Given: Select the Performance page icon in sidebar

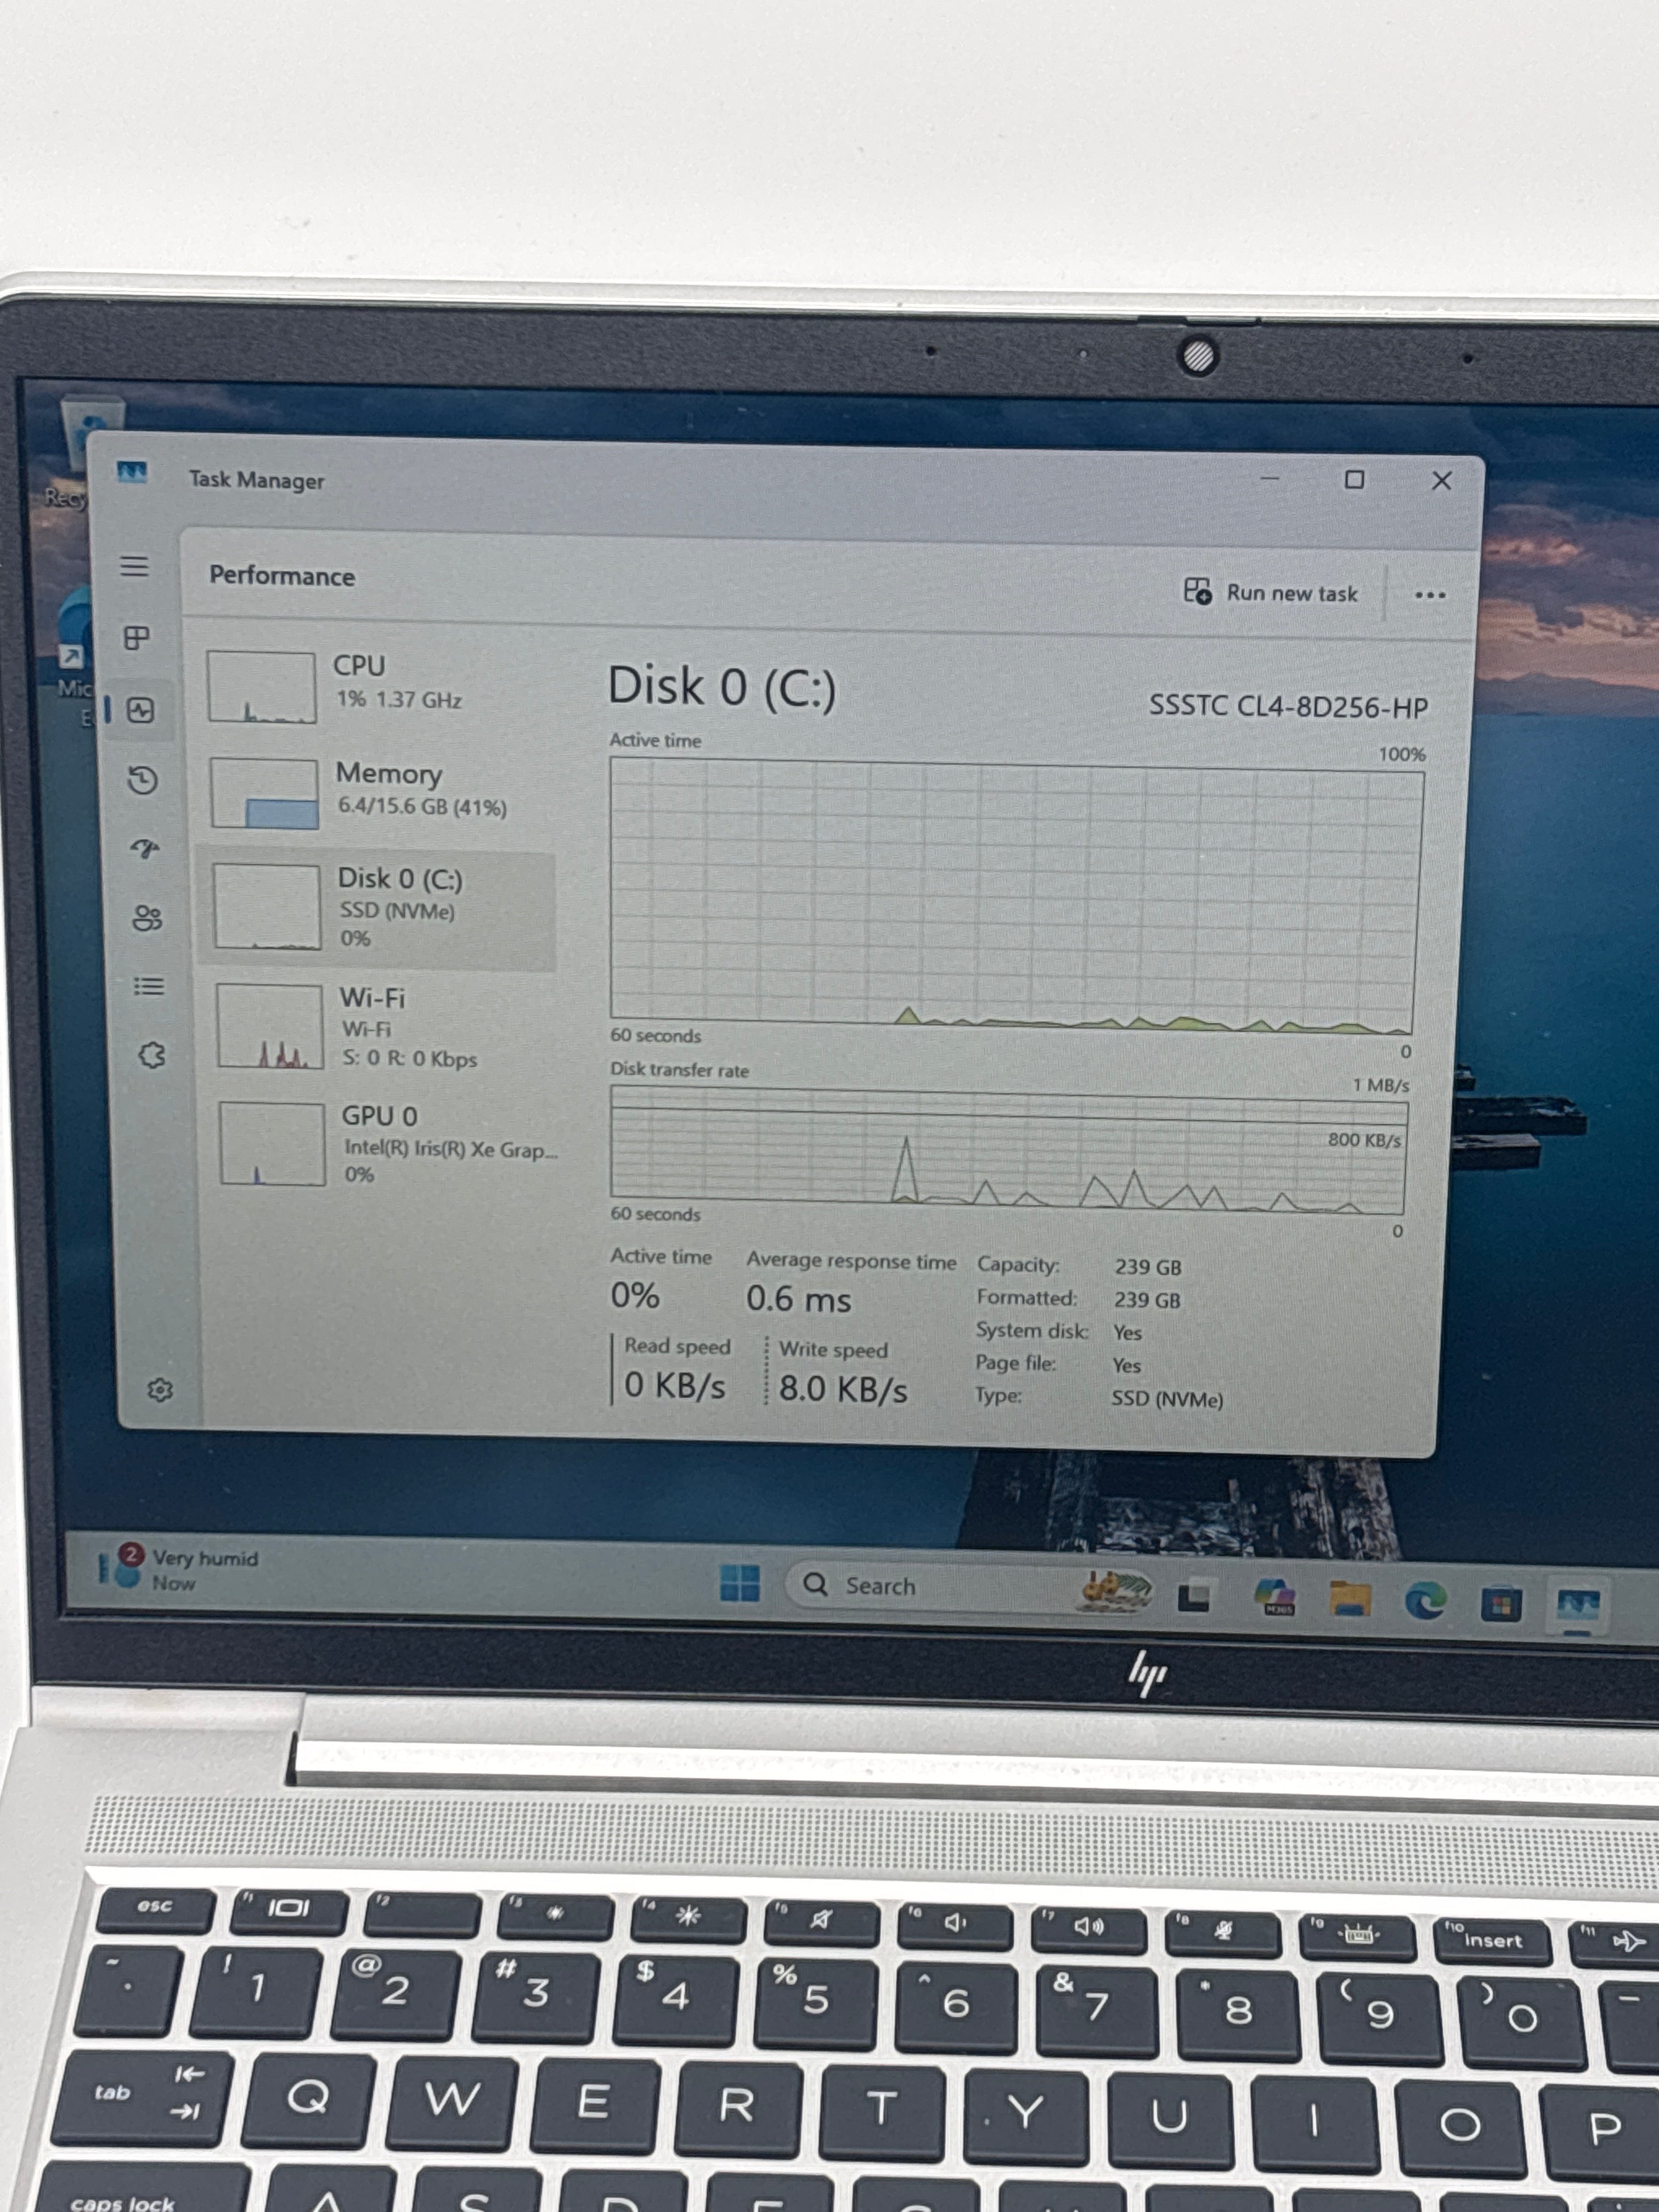Looking at the screenshot, I should [141, 711].
